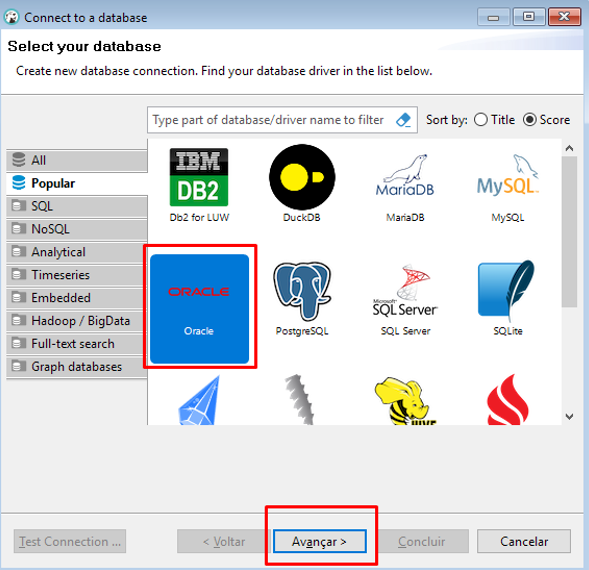The width and height of the screenshot is (589, 570).
Task: Clear the driver filter with eraser icon
Action: (403, 120)
